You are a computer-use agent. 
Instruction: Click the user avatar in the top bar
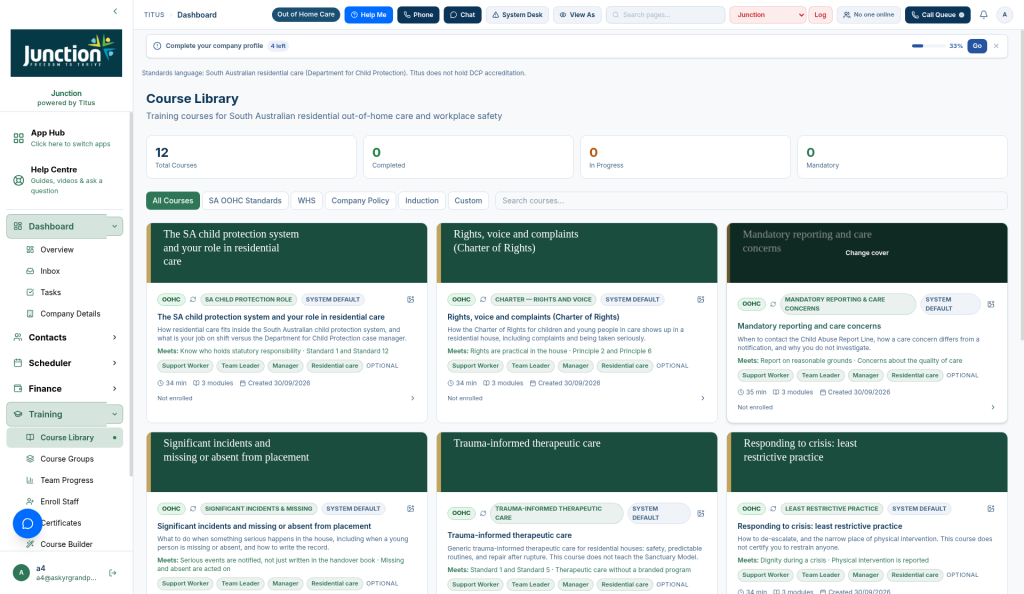[1004, 14]
